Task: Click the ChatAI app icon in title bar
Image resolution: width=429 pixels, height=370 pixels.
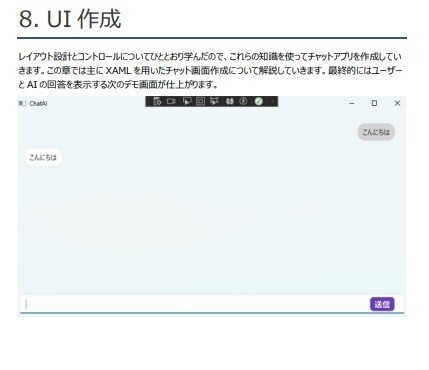Action: pos(22,103)
